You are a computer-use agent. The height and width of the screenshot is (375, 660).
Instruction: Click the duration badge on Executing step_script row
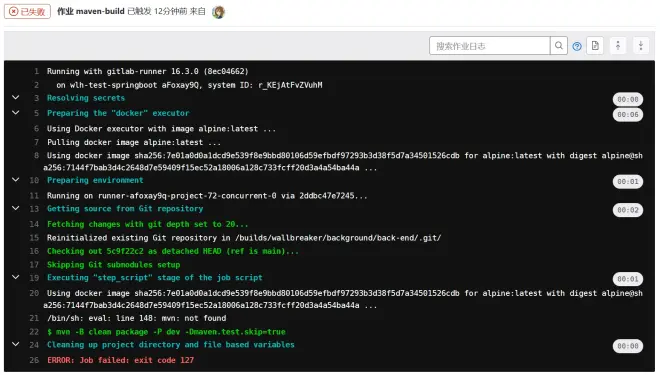point(628,279)
